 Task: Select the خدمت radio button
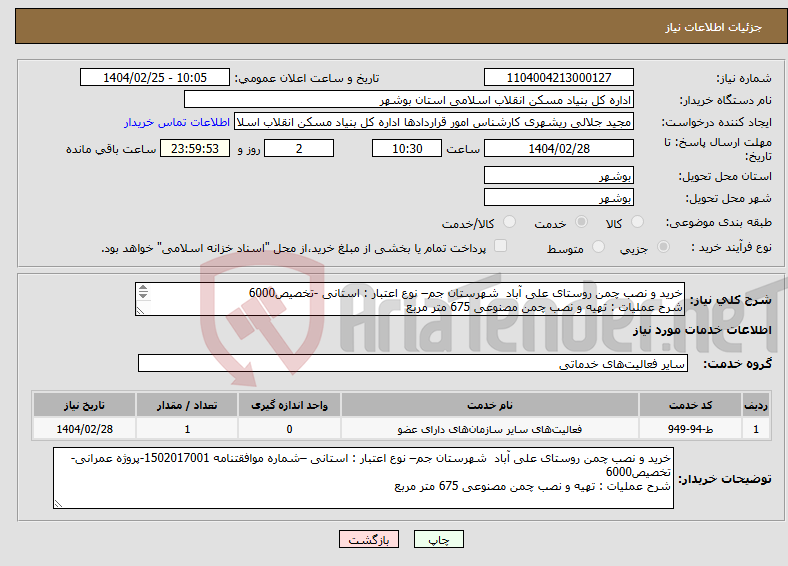click(x=581, y=222)
